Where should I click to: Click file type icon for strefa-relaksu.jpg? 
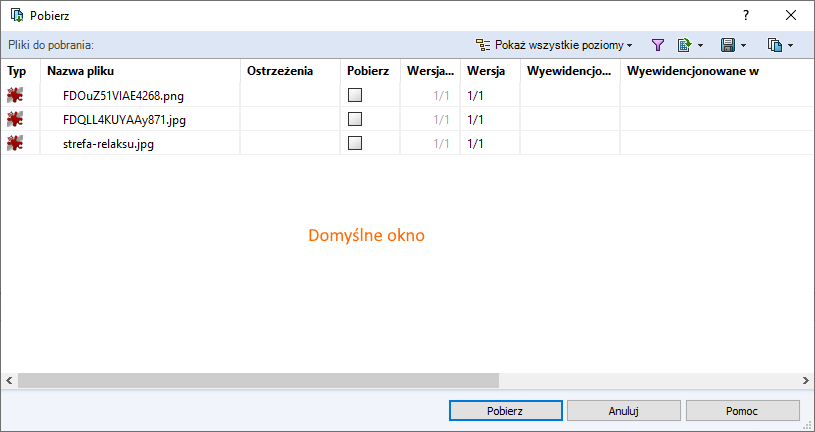tap(15, 143)
